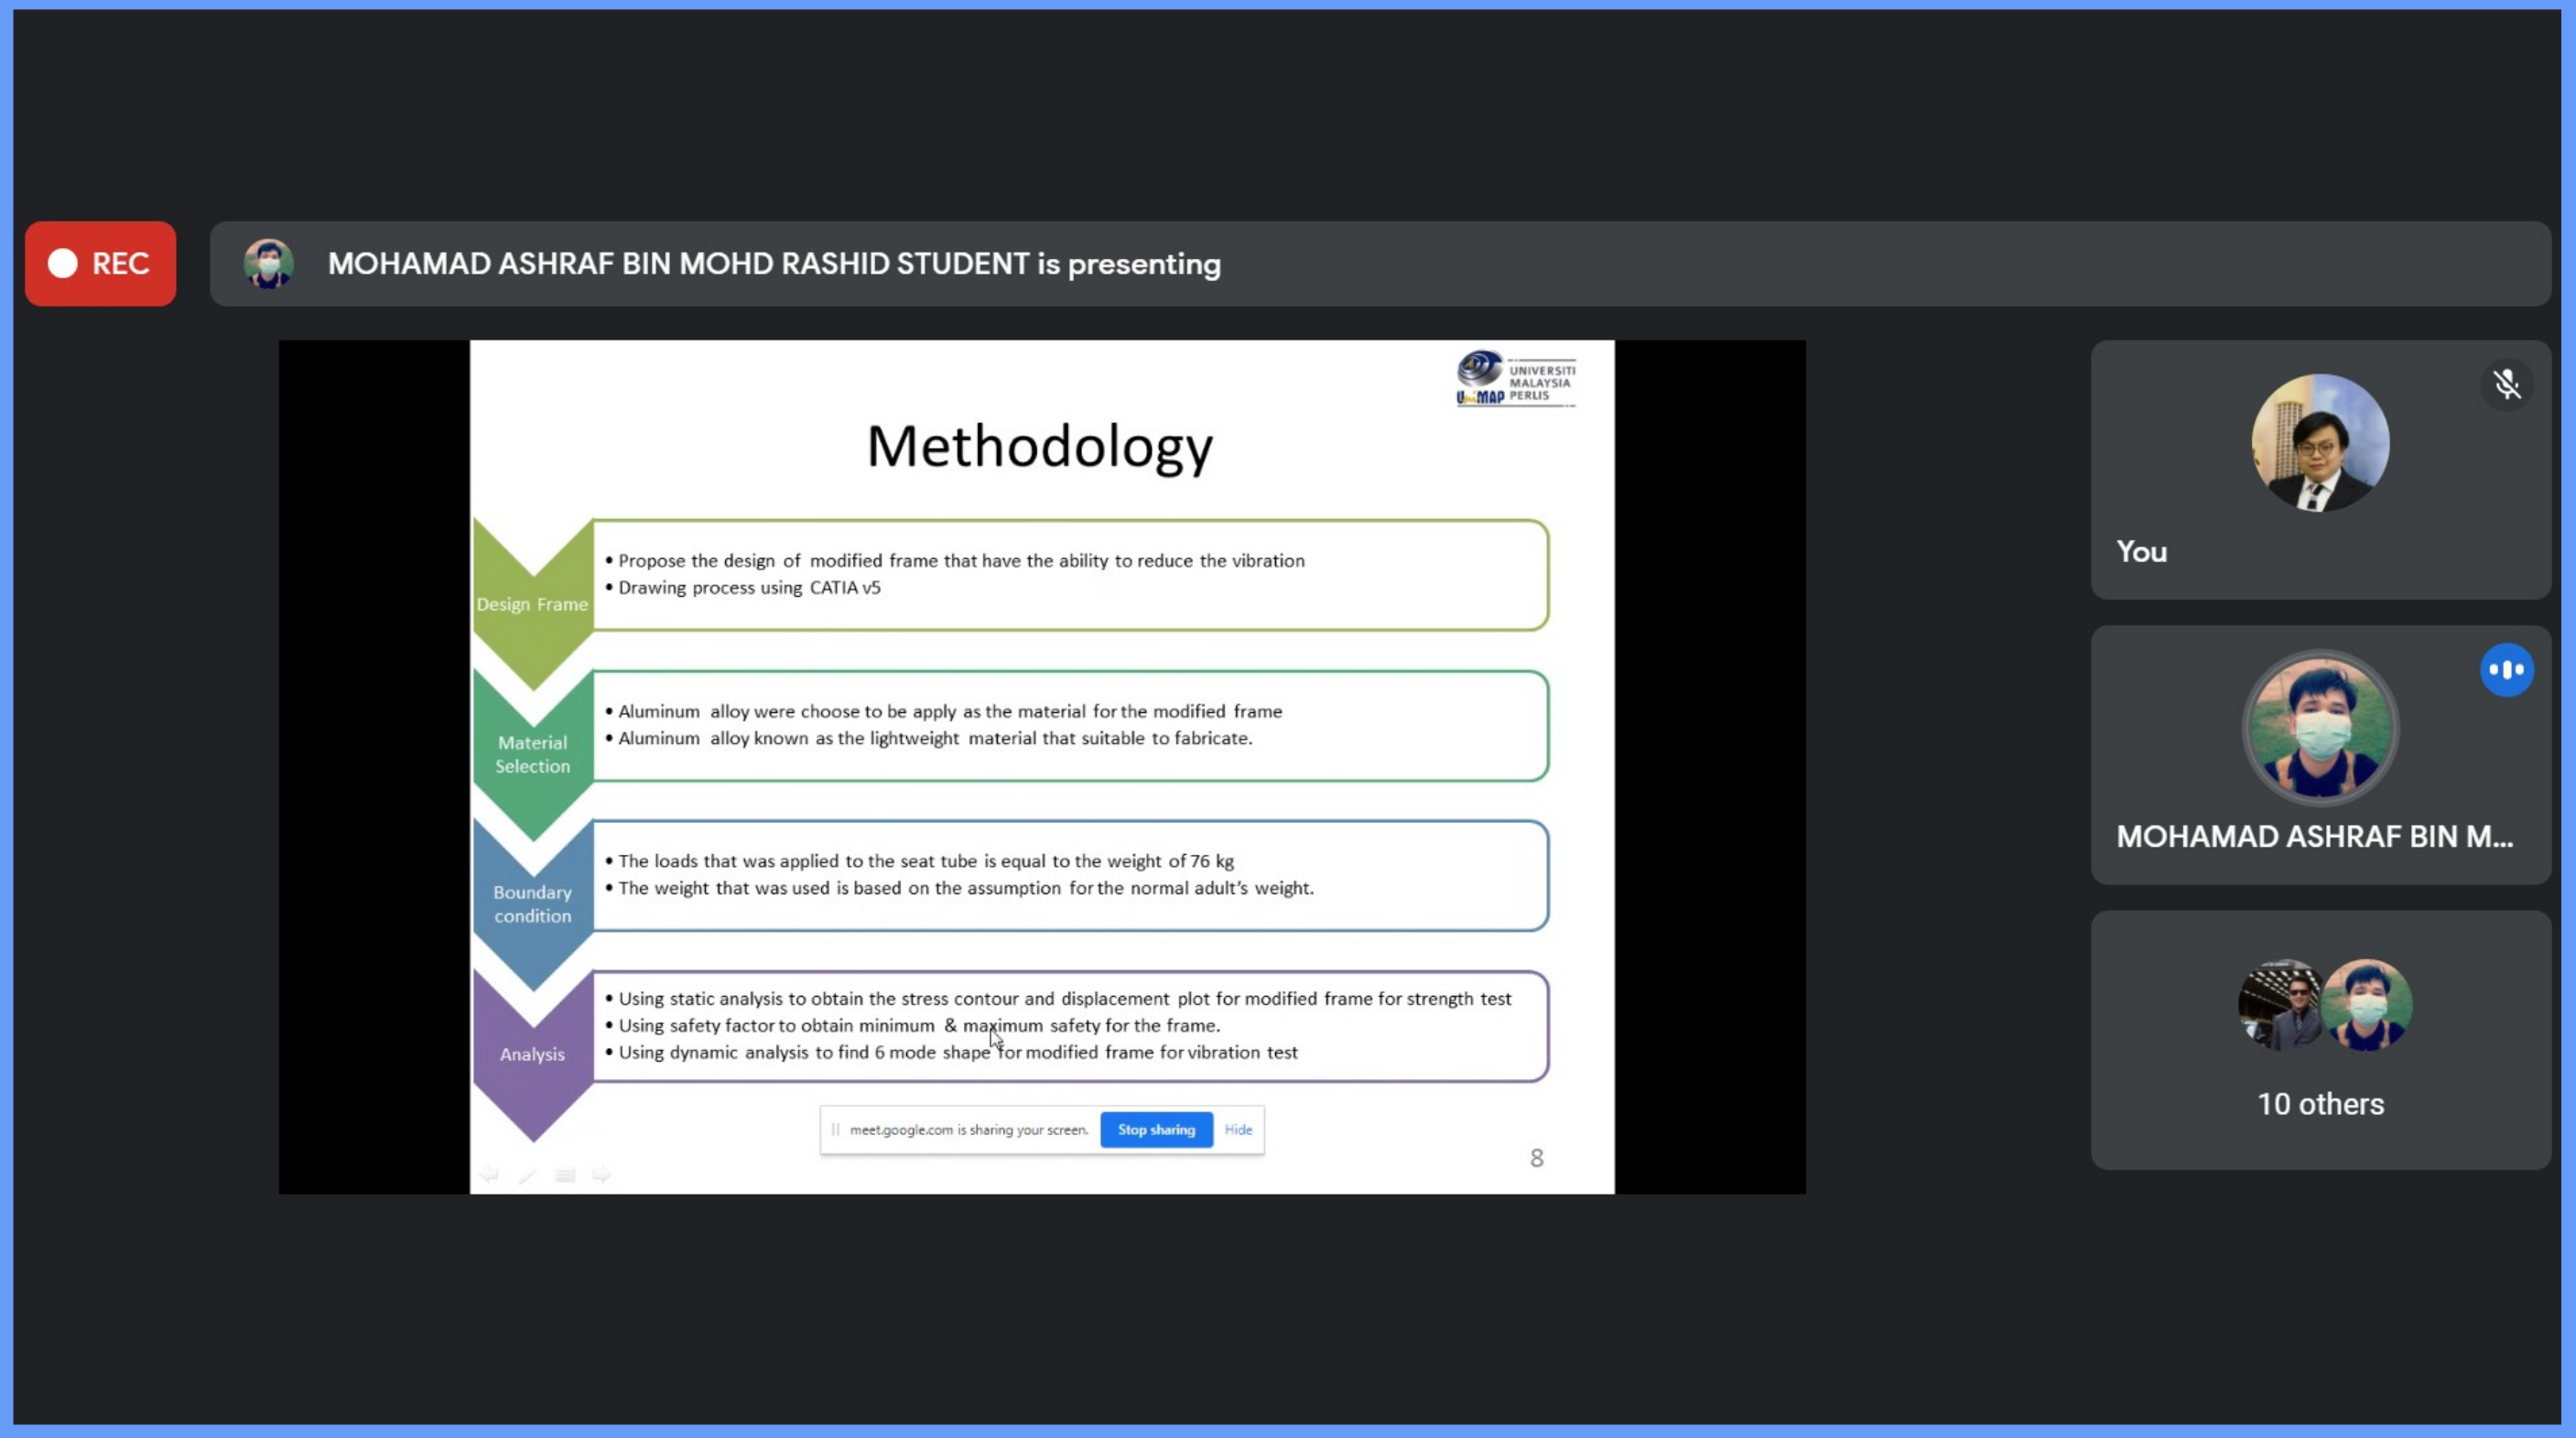2576x1438 pixels.
Task: Click the purple Analysis chevron on slide
Action: tap(532, 1054)
